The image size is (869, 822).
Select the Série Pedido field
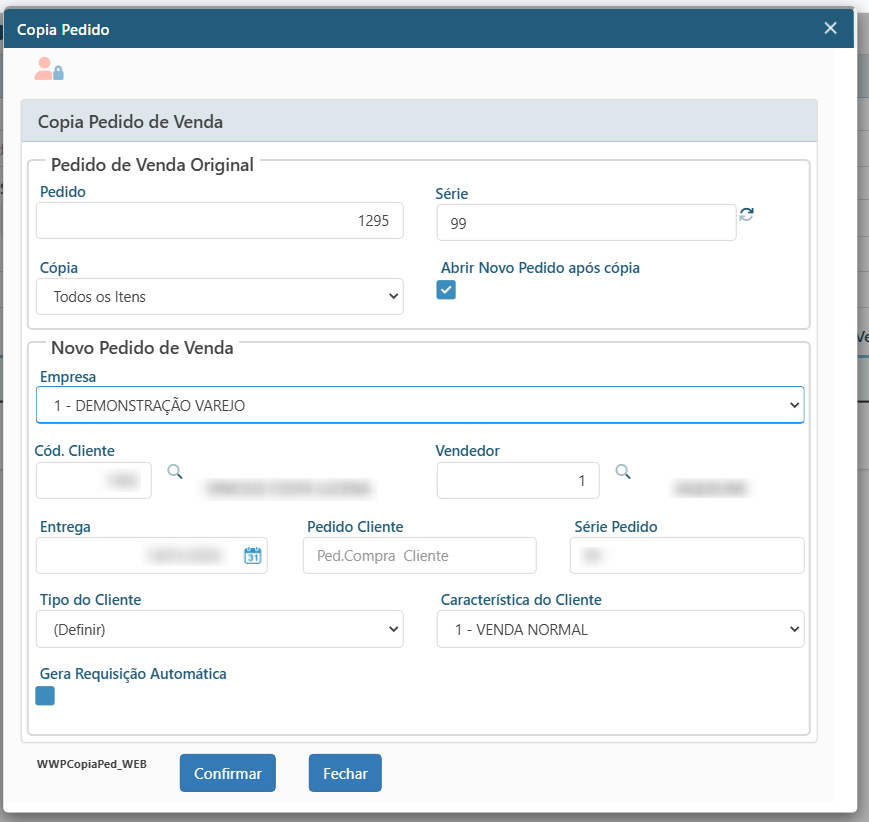(x=686, y=556)
